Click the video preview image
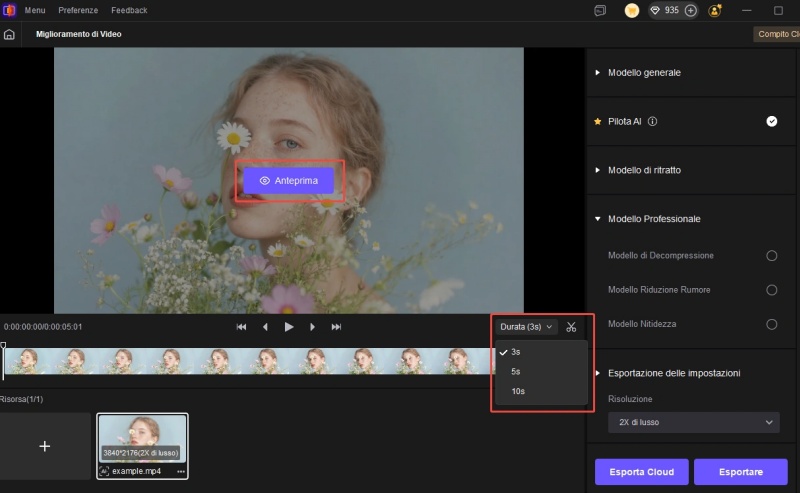Image resolution: width=800 pixels, height=493 pixels. click(x=289, y=180)
